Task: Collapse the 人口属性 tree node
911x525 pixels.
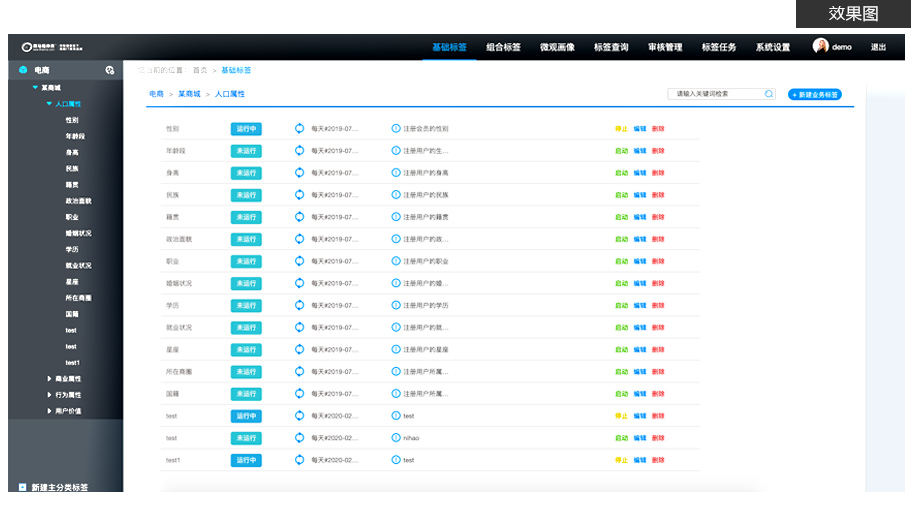Action: coord(49,104)
